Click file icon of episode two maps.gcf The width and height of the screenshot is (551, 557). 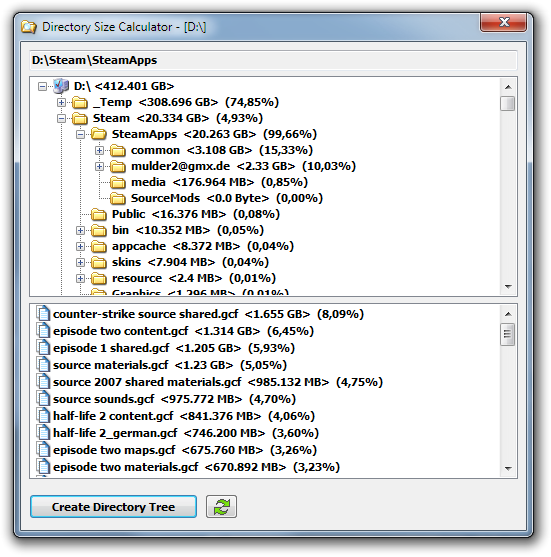[43, 450]
